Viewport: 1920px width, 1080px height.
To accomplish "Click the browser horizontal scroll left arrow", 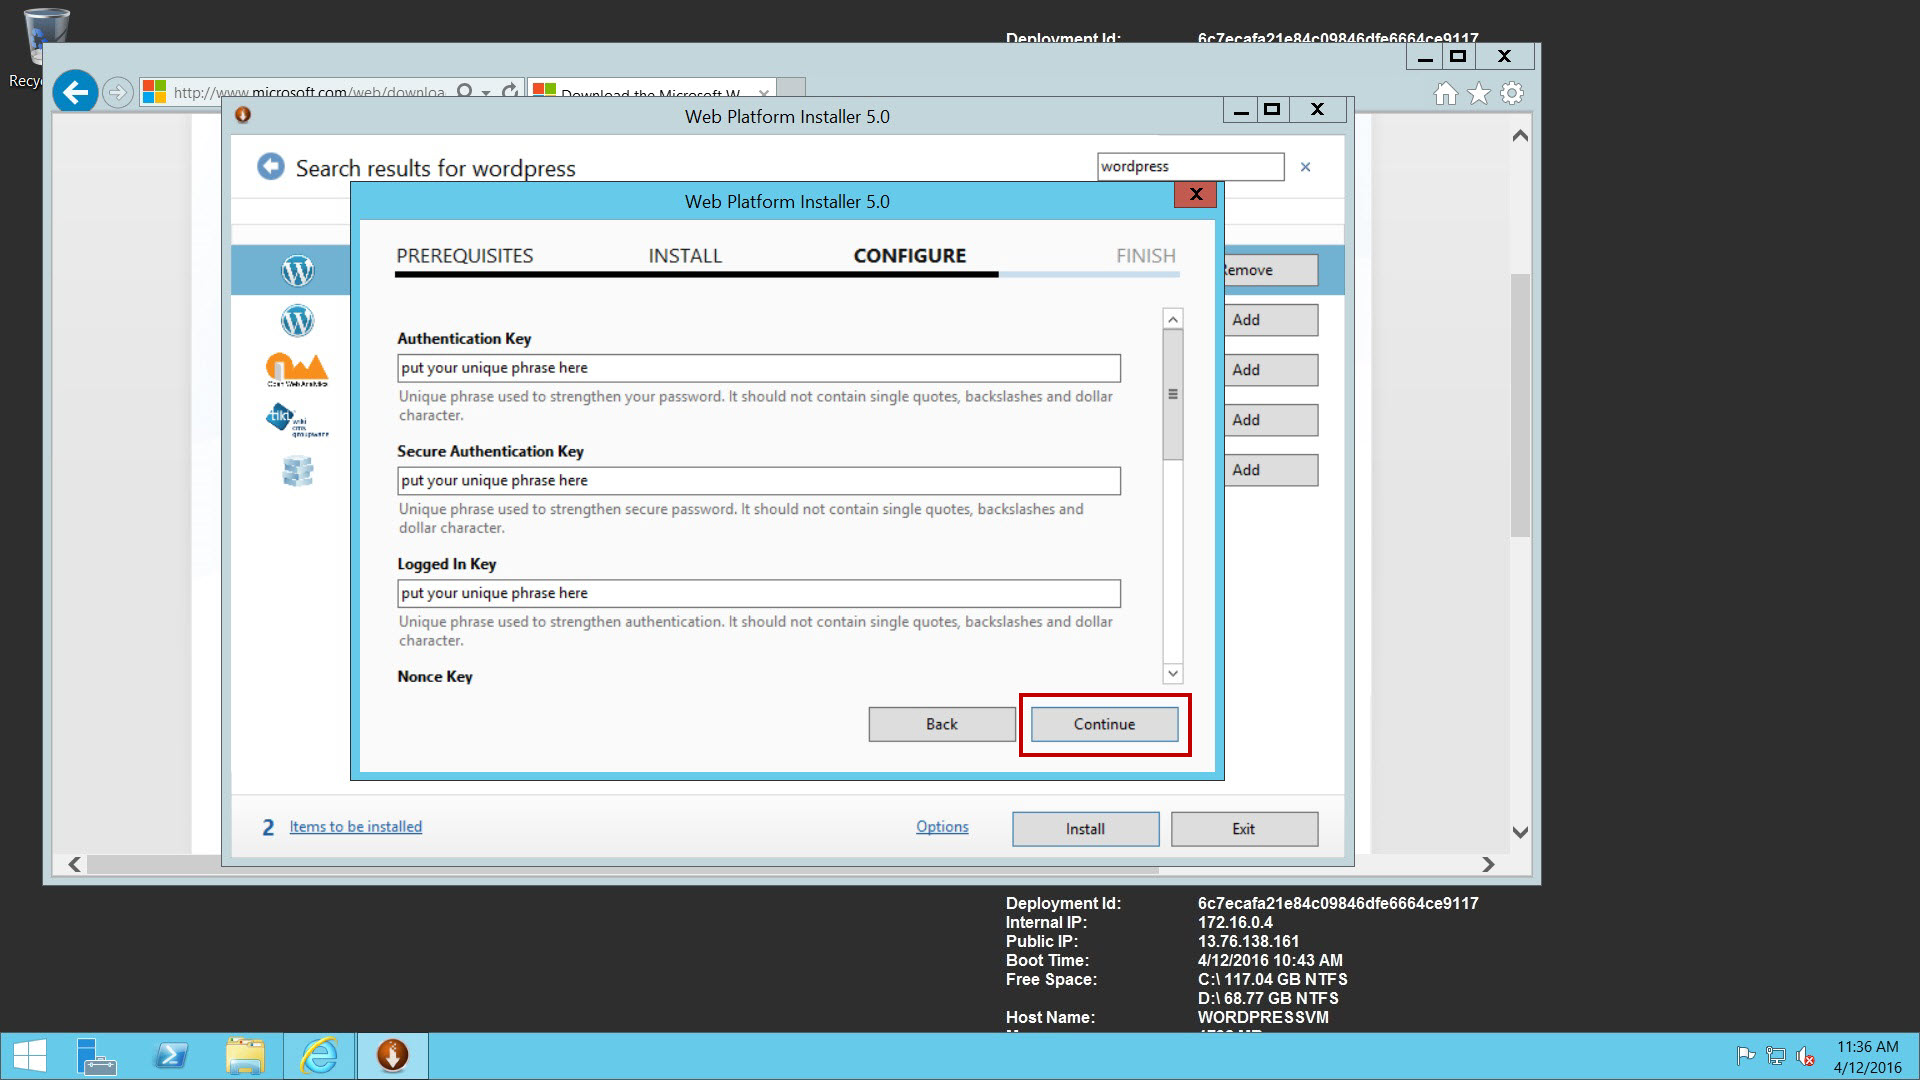I will pyautogui.click(x=74, y=864).
